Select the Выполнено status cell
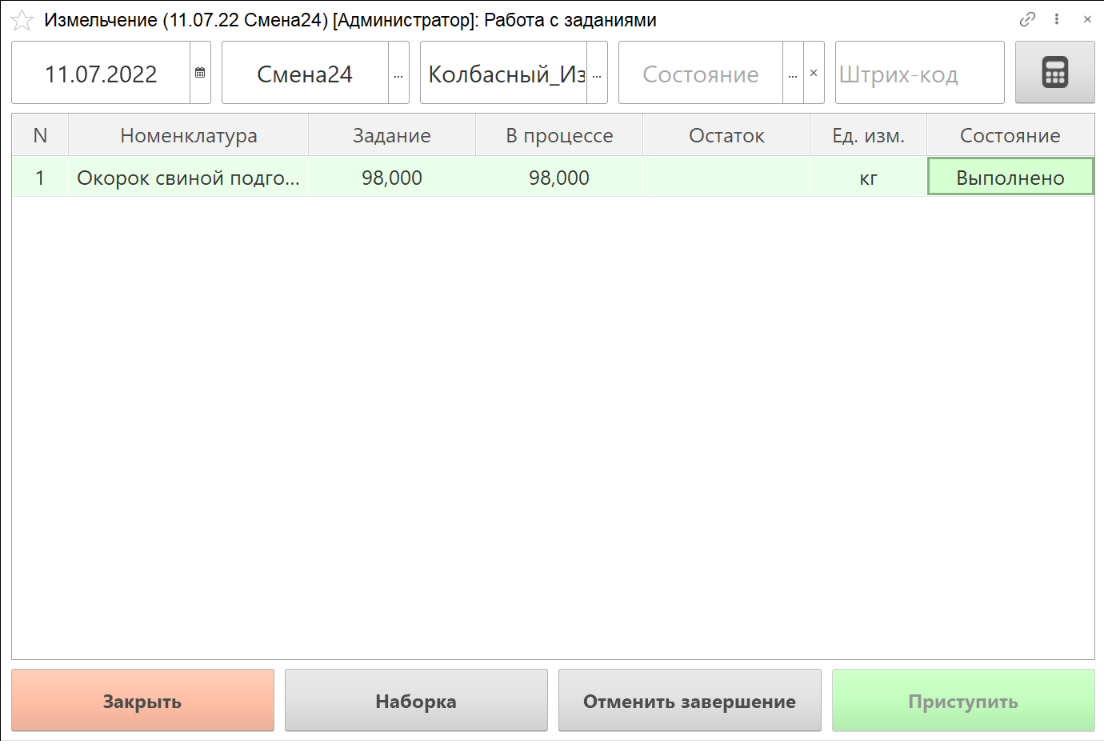This screenshot has height=741, width=1104. coord(1010,178)
